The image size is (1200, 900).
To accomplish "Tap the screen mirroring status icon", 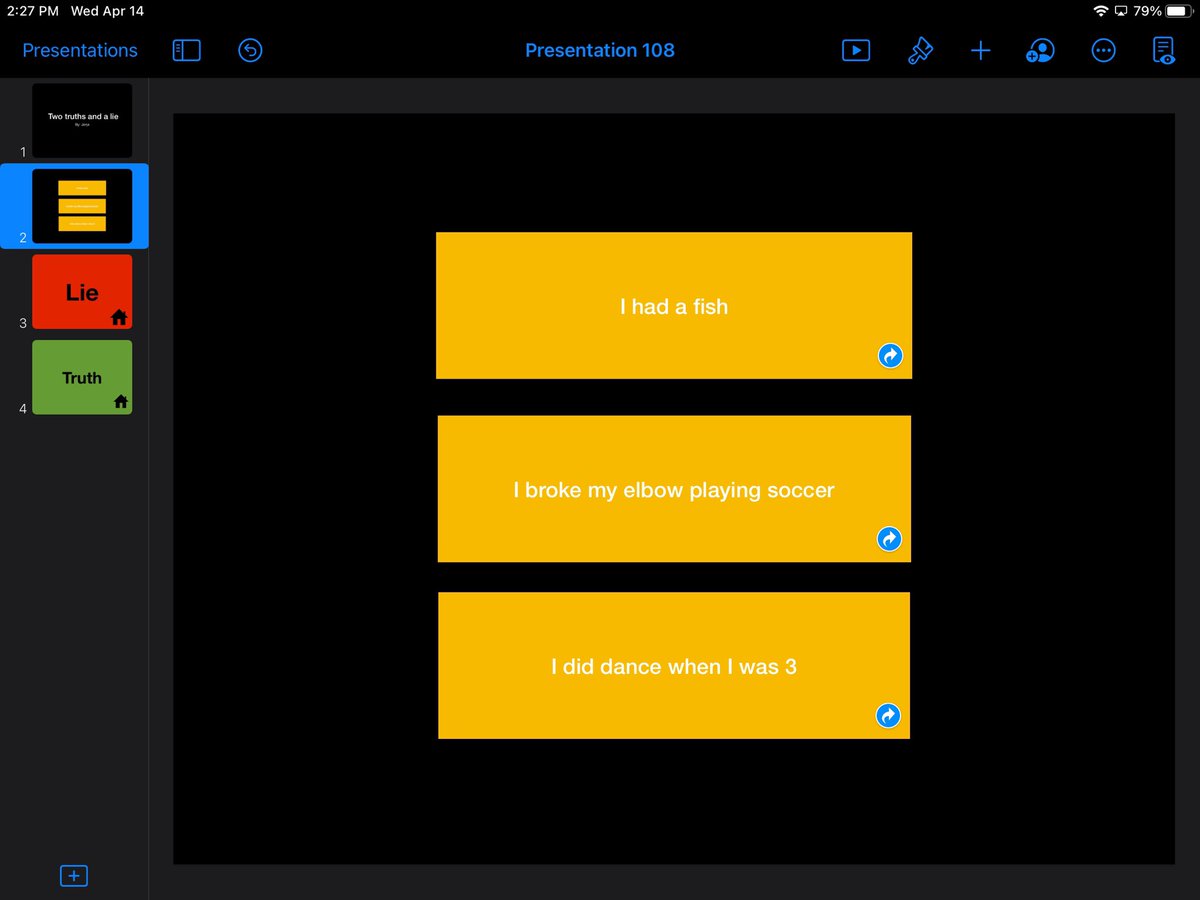I will coord(1121,11).
